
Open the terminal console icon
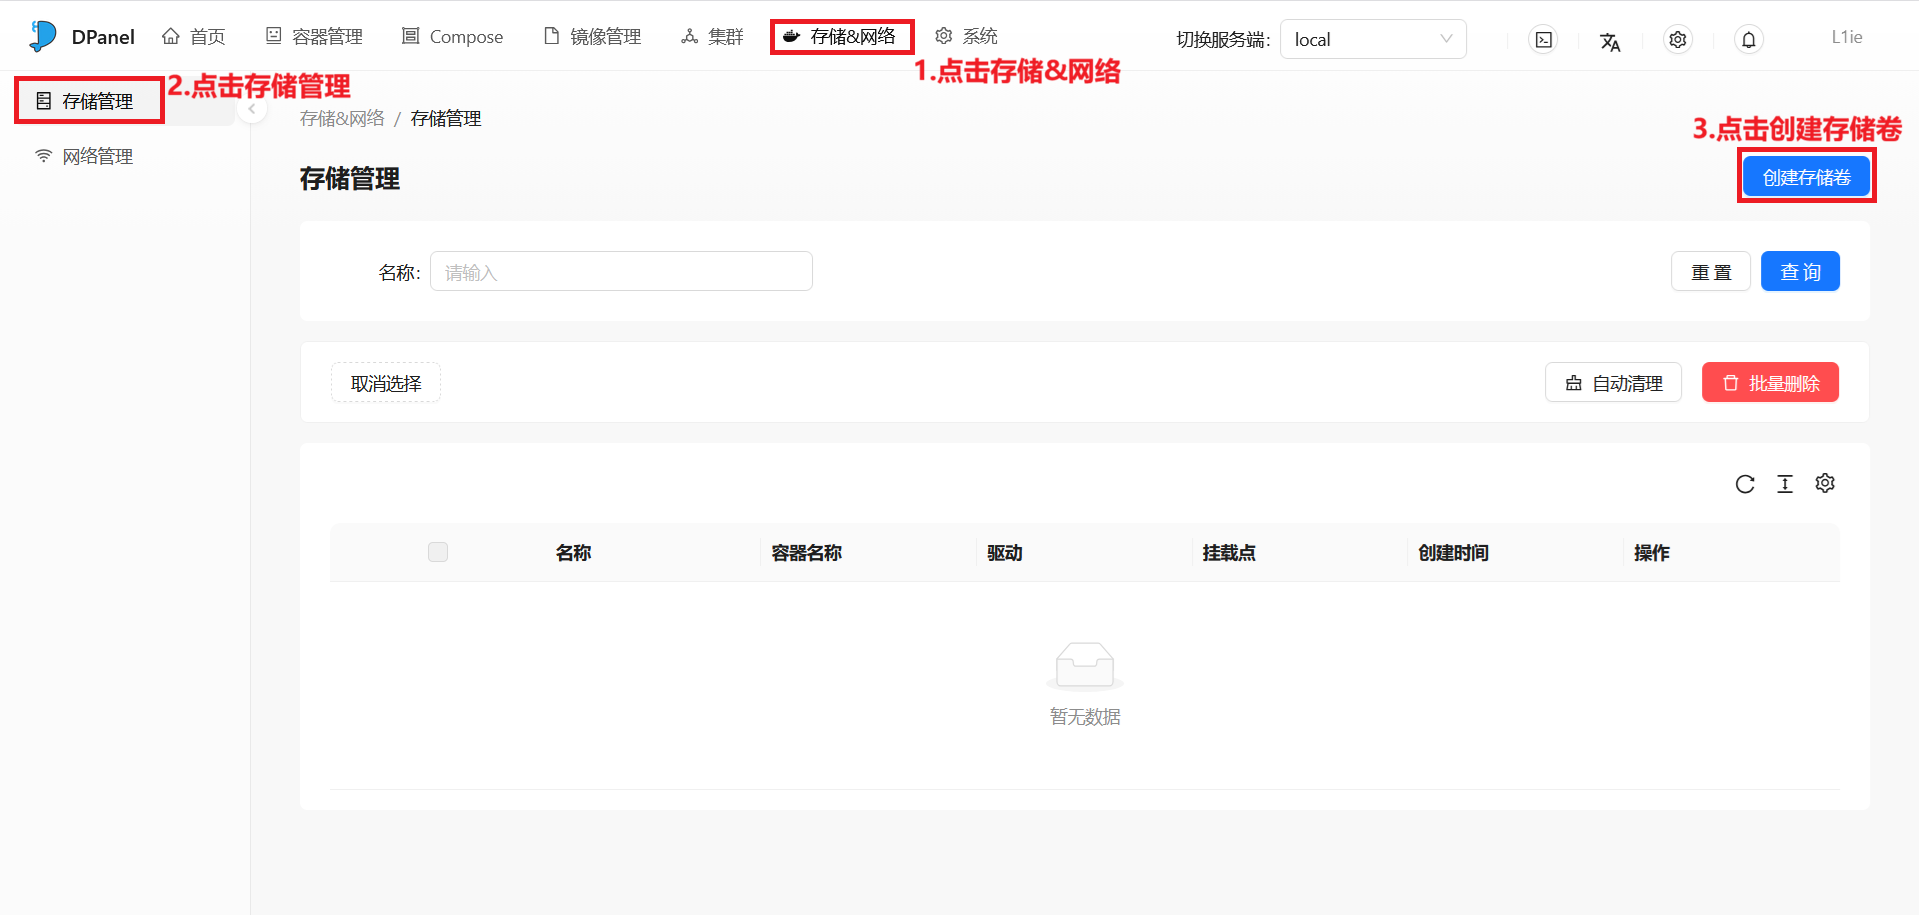pos(1544,39)
